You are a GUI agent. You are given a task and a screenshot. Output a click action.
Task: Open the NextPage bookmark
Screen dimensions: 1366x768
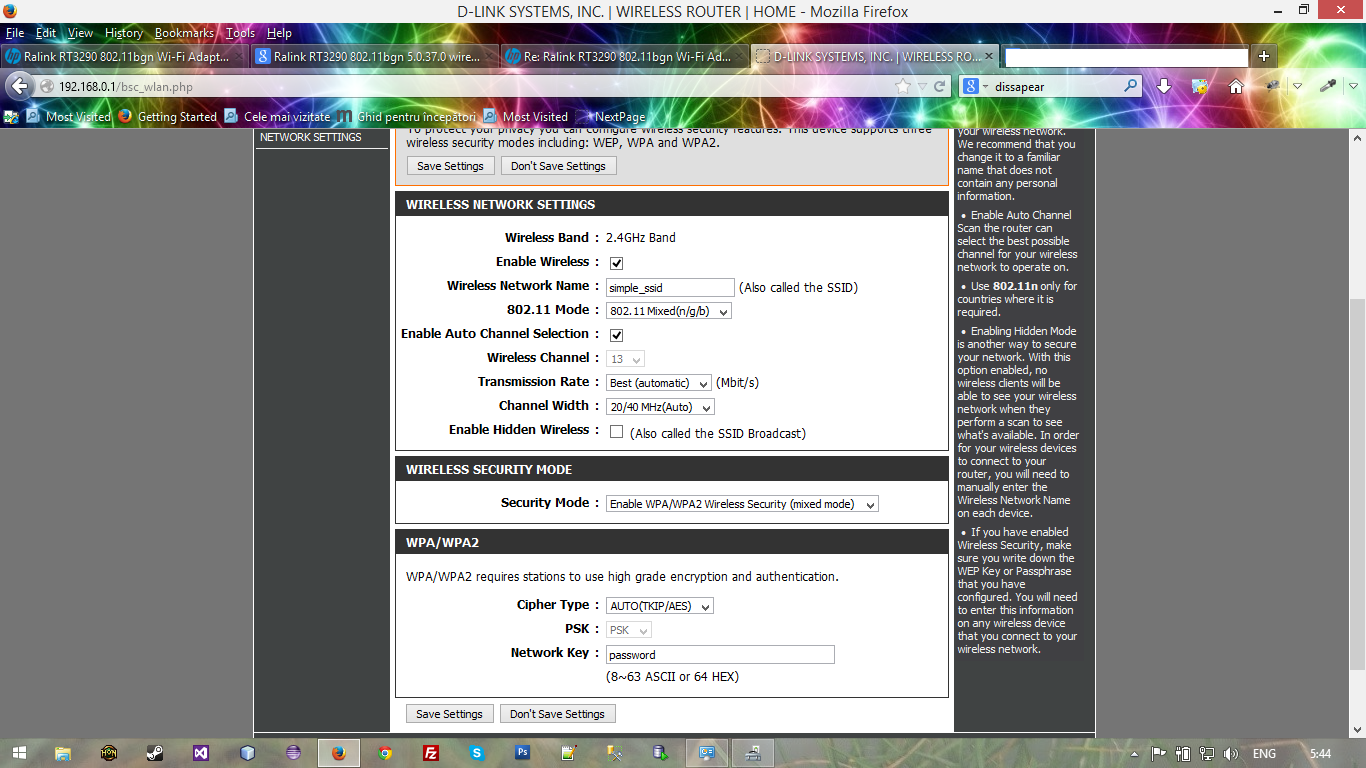[x=611, y=117]
